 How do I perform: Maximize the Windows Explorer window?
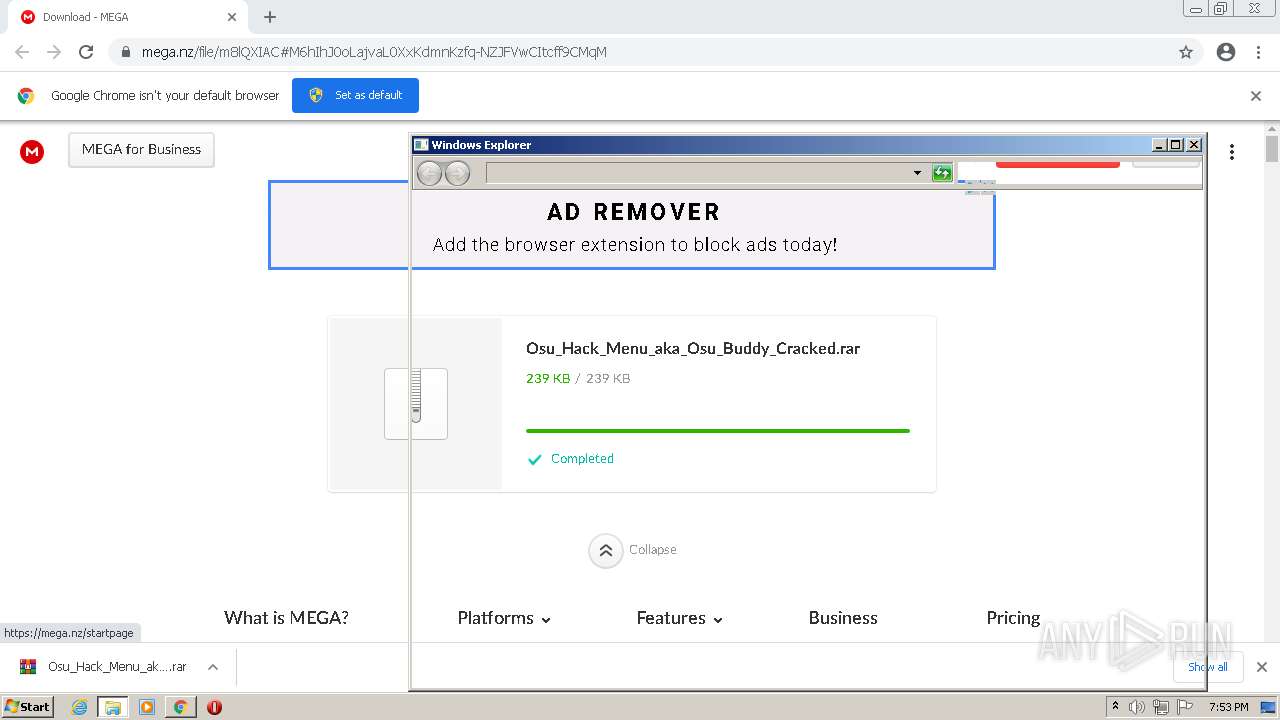coord(1176,145)
